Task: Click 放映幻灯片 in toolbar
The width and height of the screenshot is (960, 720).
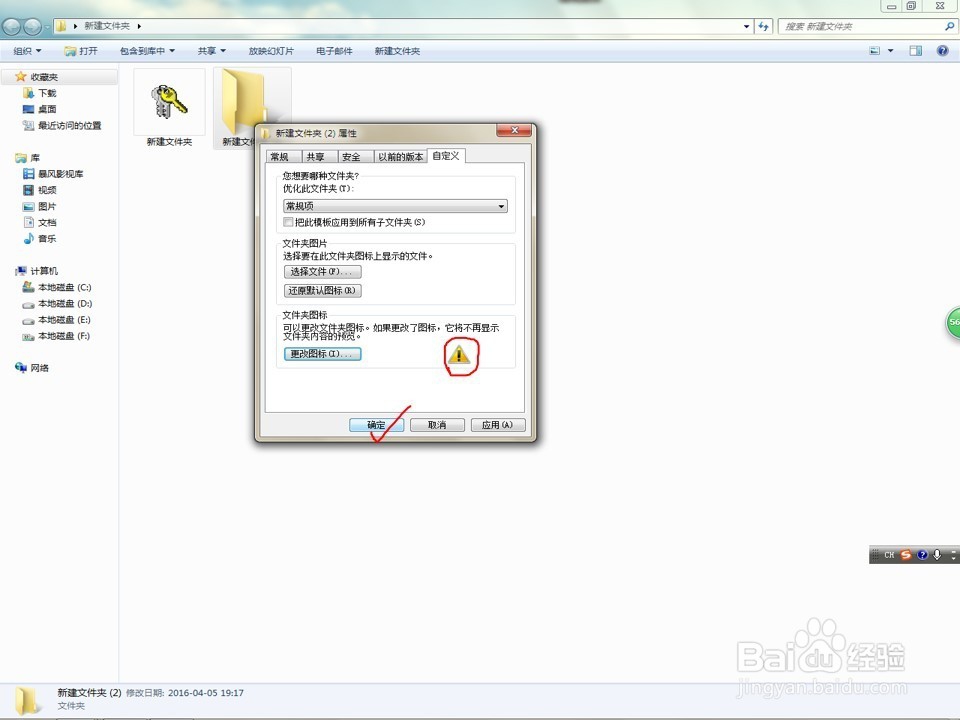Action: 271,51
